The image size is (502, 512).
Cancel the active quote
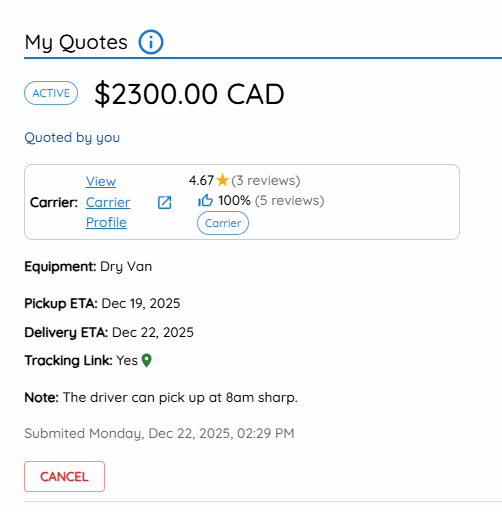pyautogui.click(x=64, y=476)
